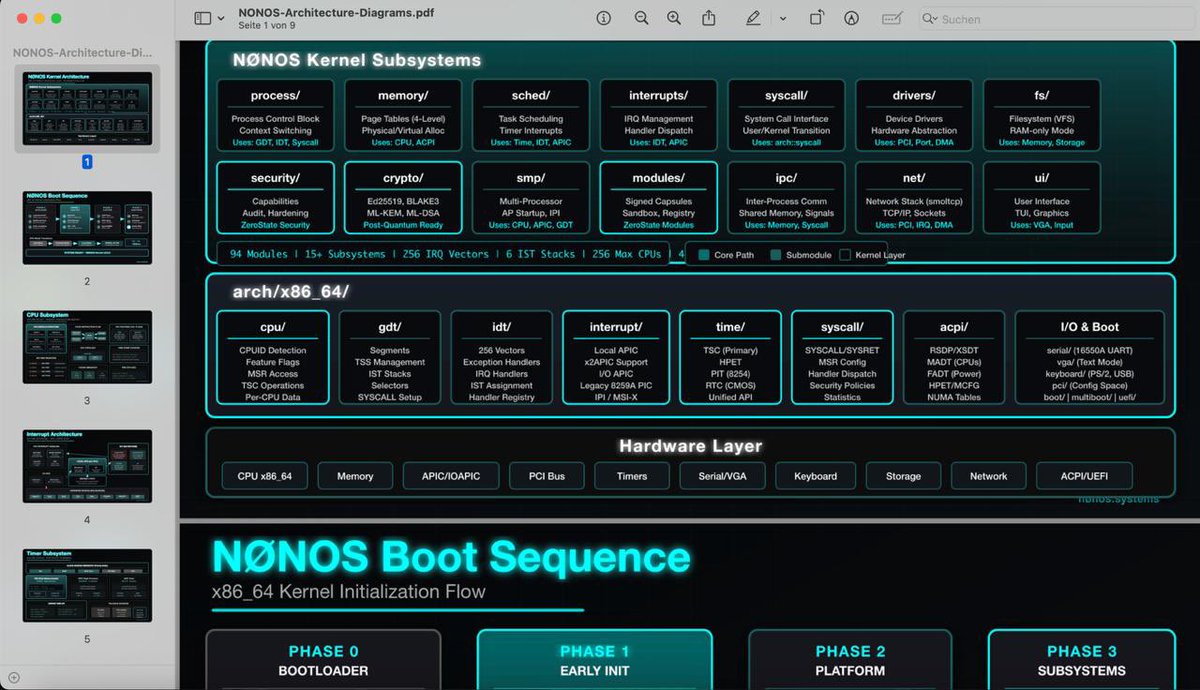
Task: Click the Keyboard hardware box
Action: coord(815,476)
